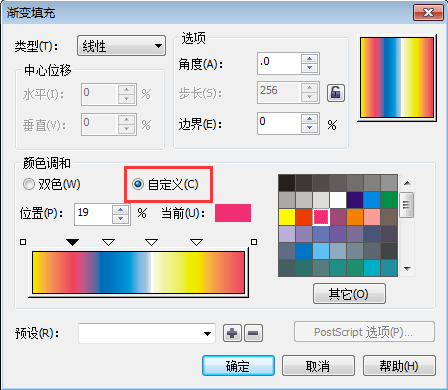Click the 帮助(H) button
448x390 pixels.
[399, 366]
